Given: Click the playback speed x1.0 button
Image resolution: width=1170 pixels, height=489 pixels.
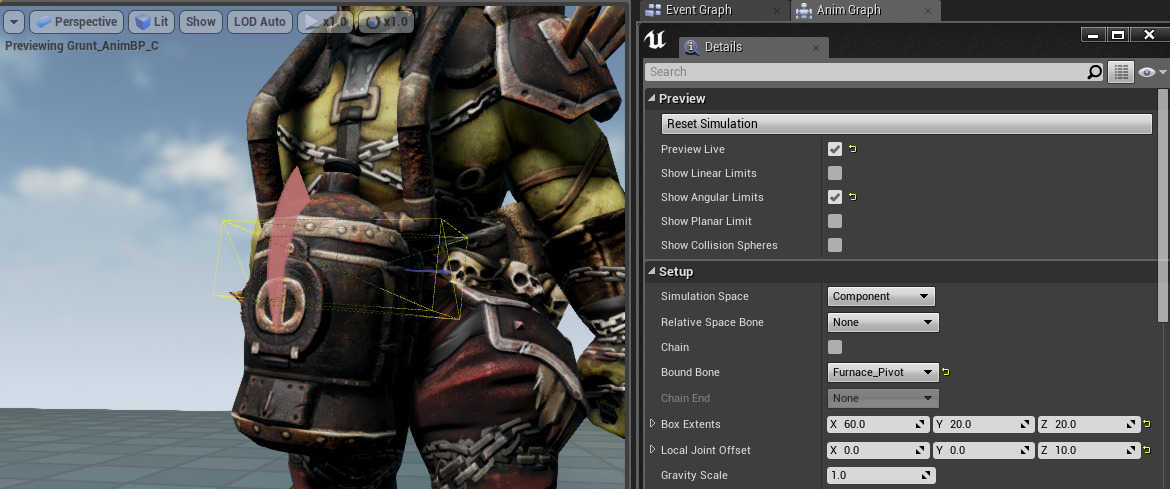Looking at the screenshot, I should 325,22.
